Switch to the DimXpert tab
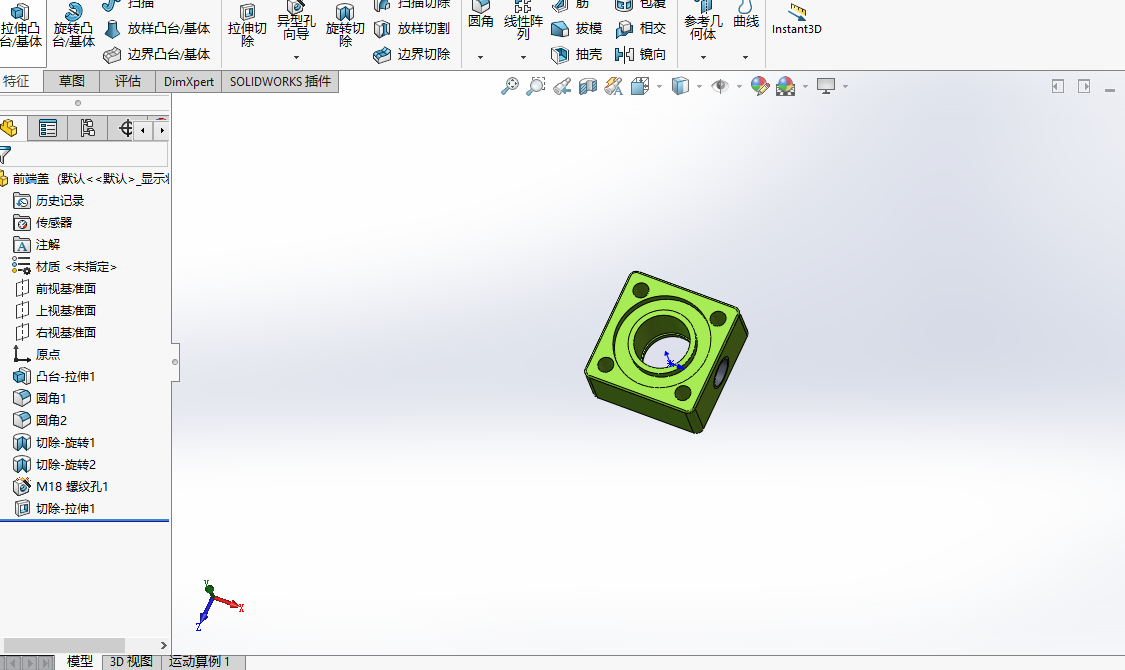The image size is (1125, 670). [x=189, y=82]
